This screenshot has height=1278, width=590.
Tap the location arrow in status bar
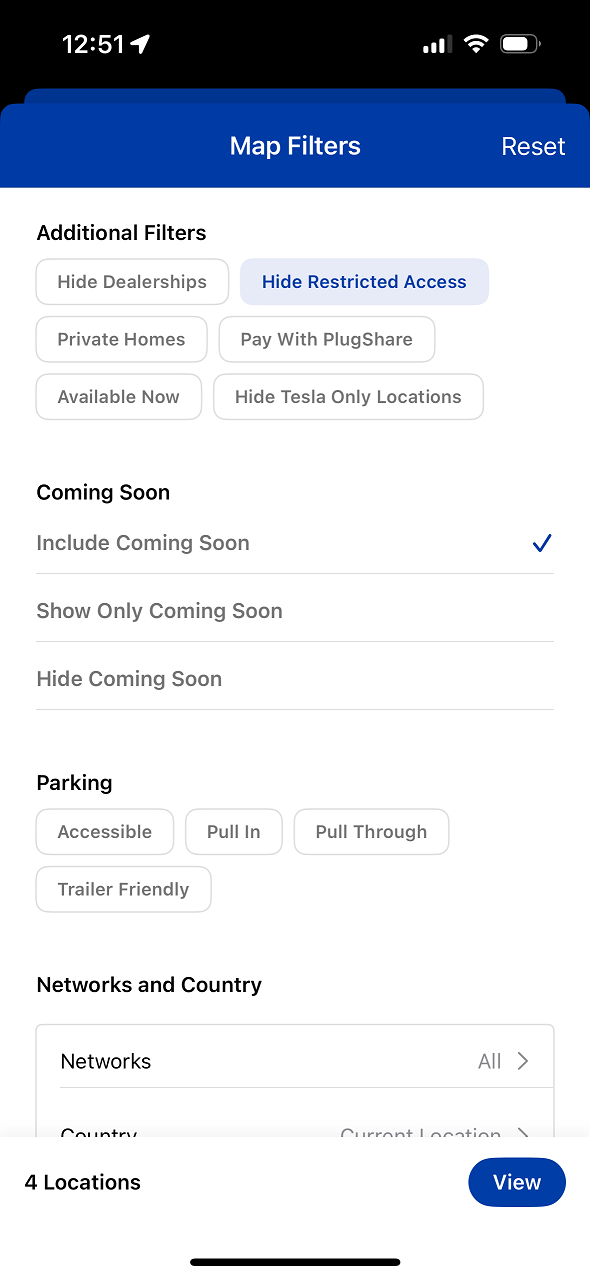pyautogui.click(x=140, y=44)
